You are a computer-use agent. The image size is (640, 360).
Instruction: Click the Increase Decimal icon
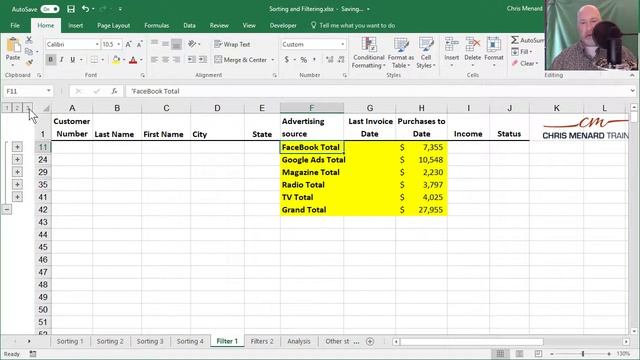[x=329, y=60]
